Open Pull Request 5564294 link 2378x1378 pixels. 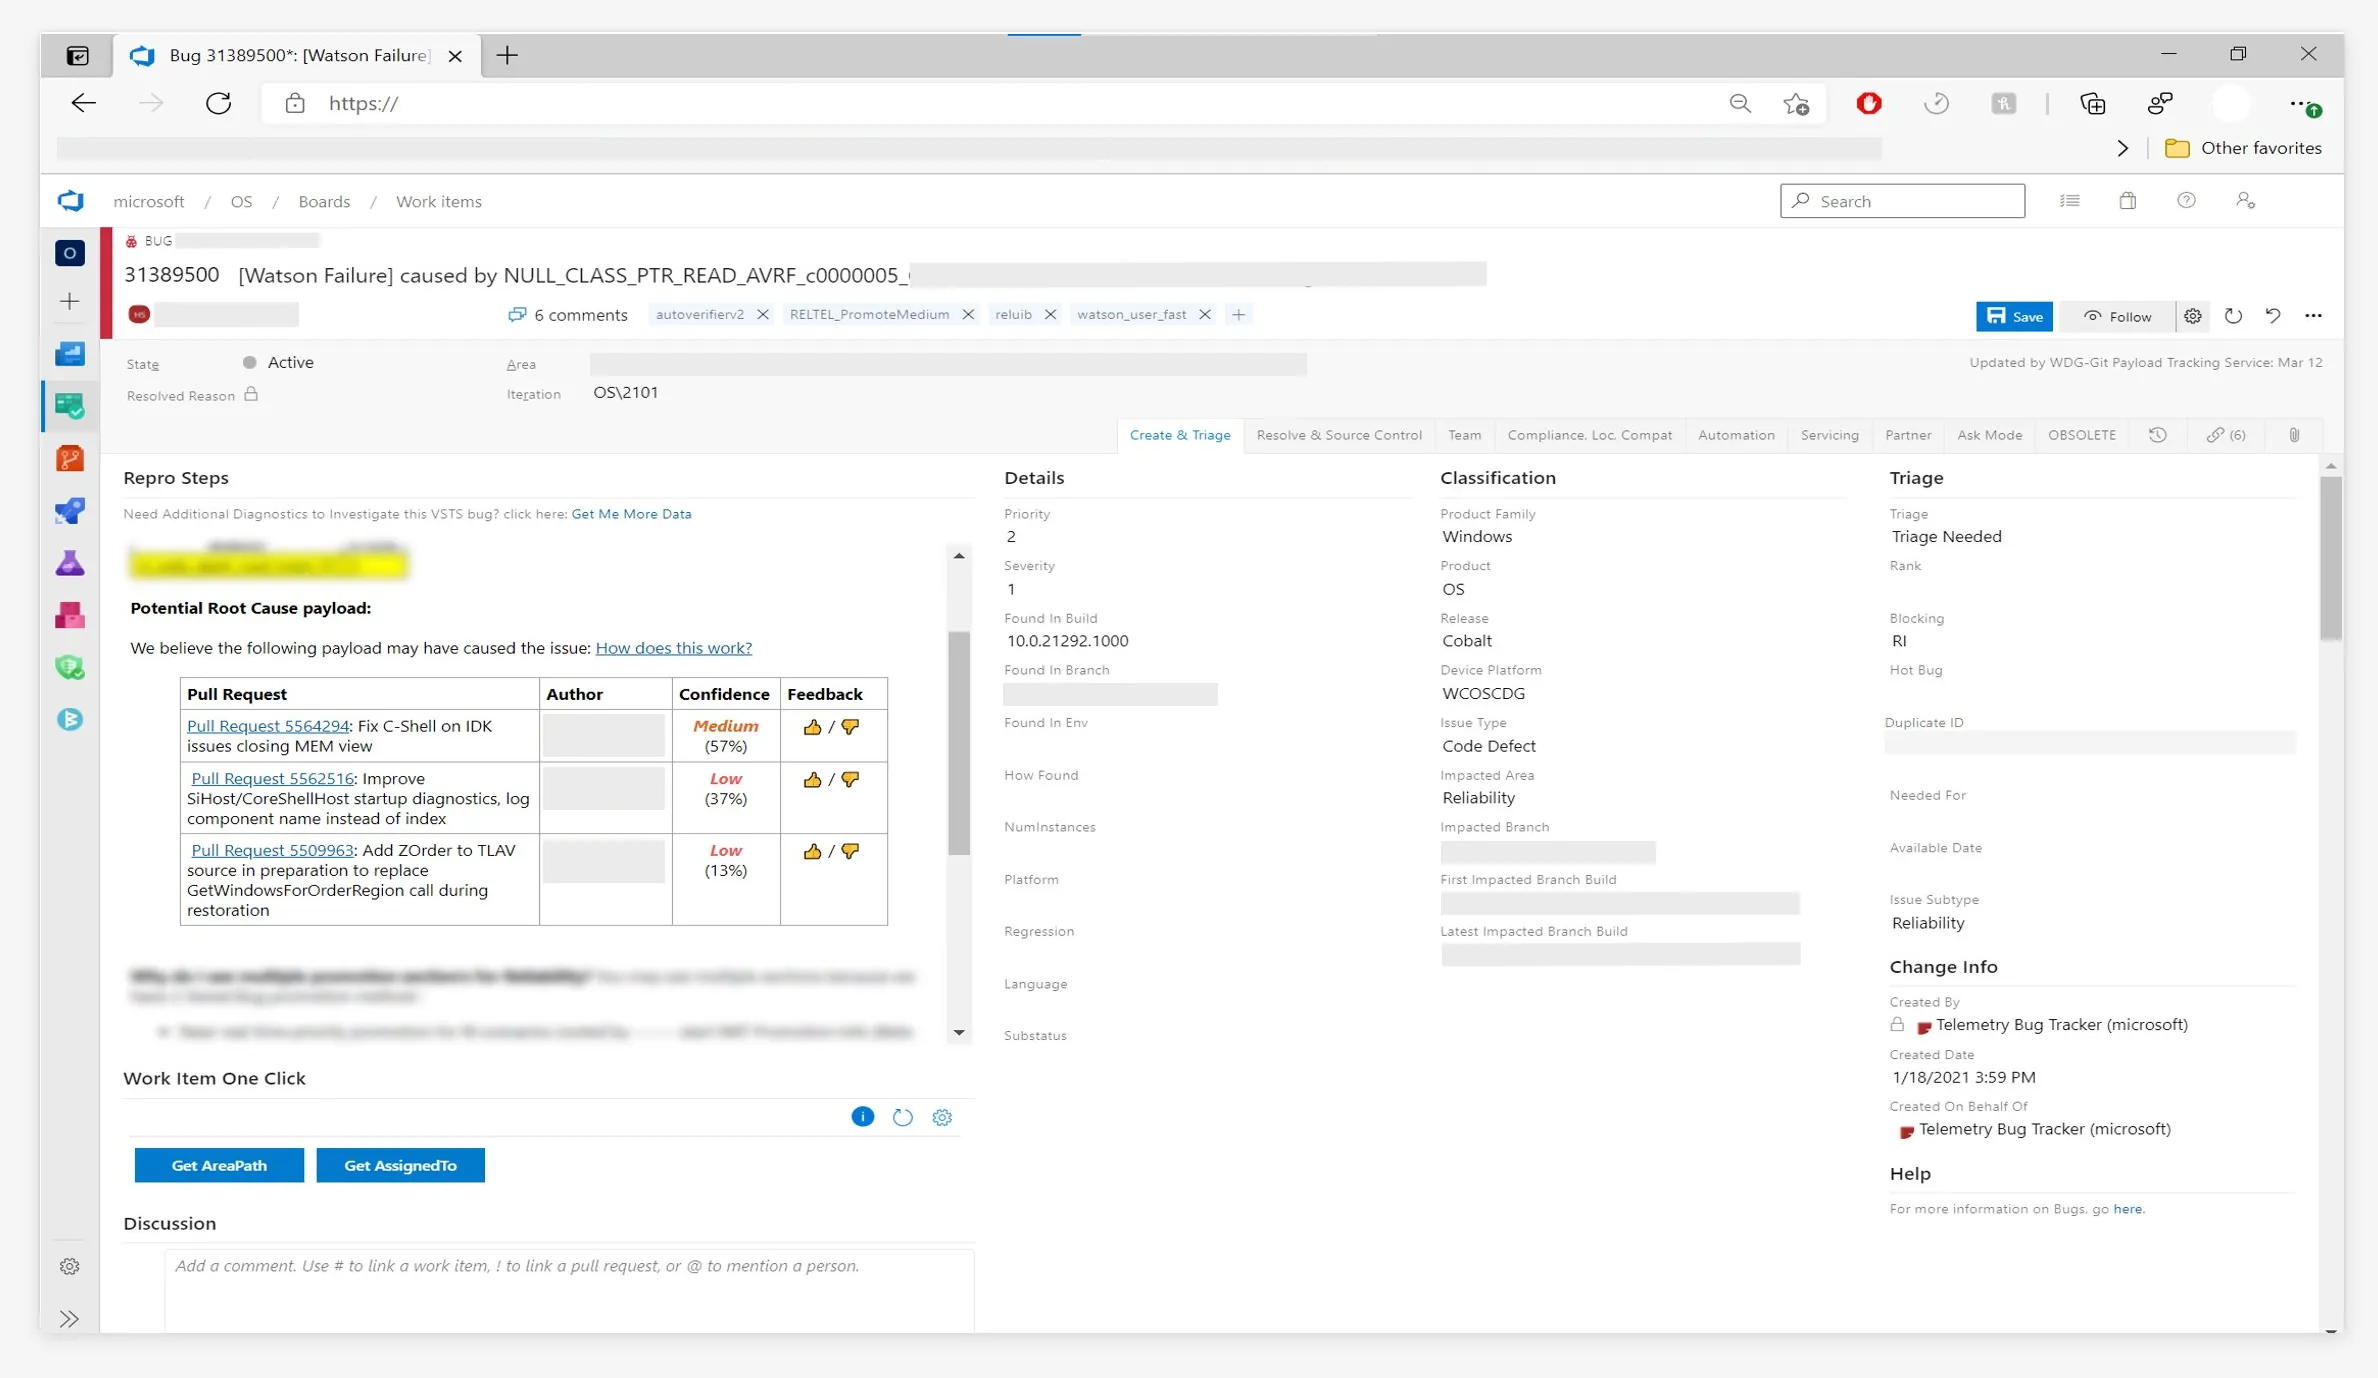pos(268,726)
